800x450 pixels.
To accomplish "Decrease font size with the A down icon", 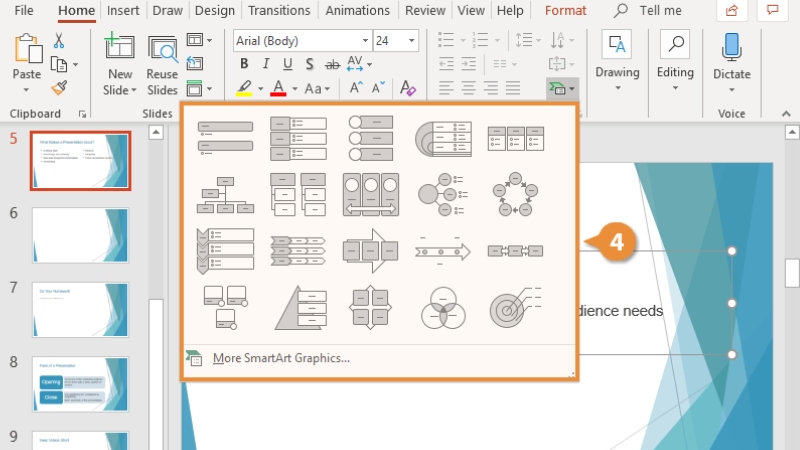I will (x=378, y=88).
